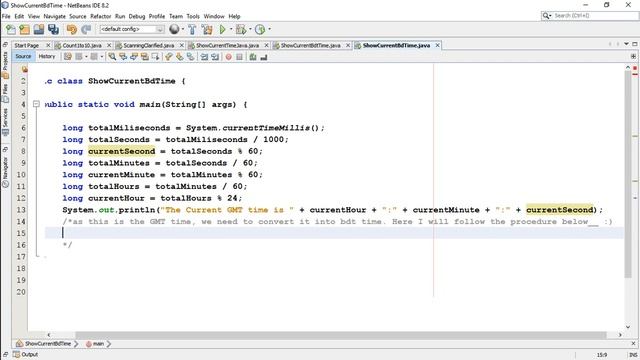Close the ScanningClarified.java tab

coord(182,45)
